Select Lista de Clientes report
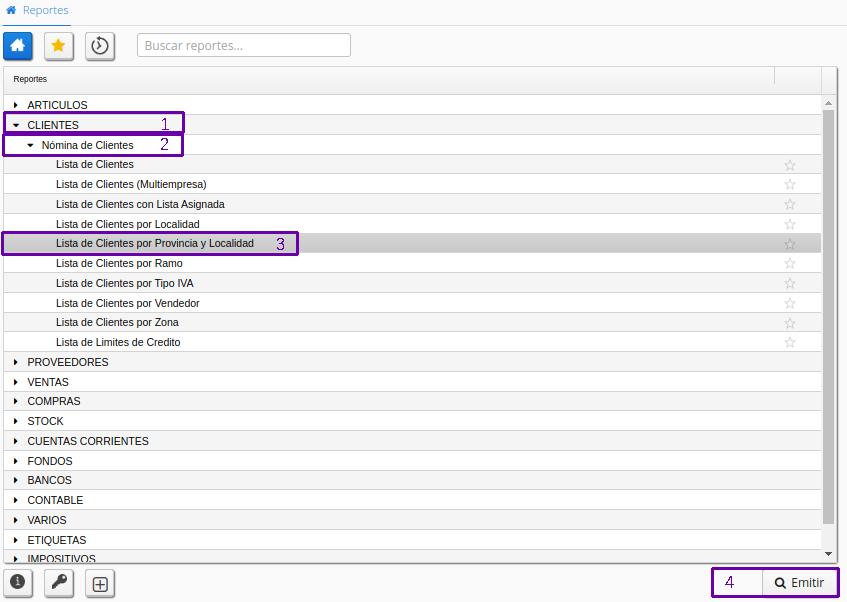The image size is (847, 602). (x=412, y=164)
